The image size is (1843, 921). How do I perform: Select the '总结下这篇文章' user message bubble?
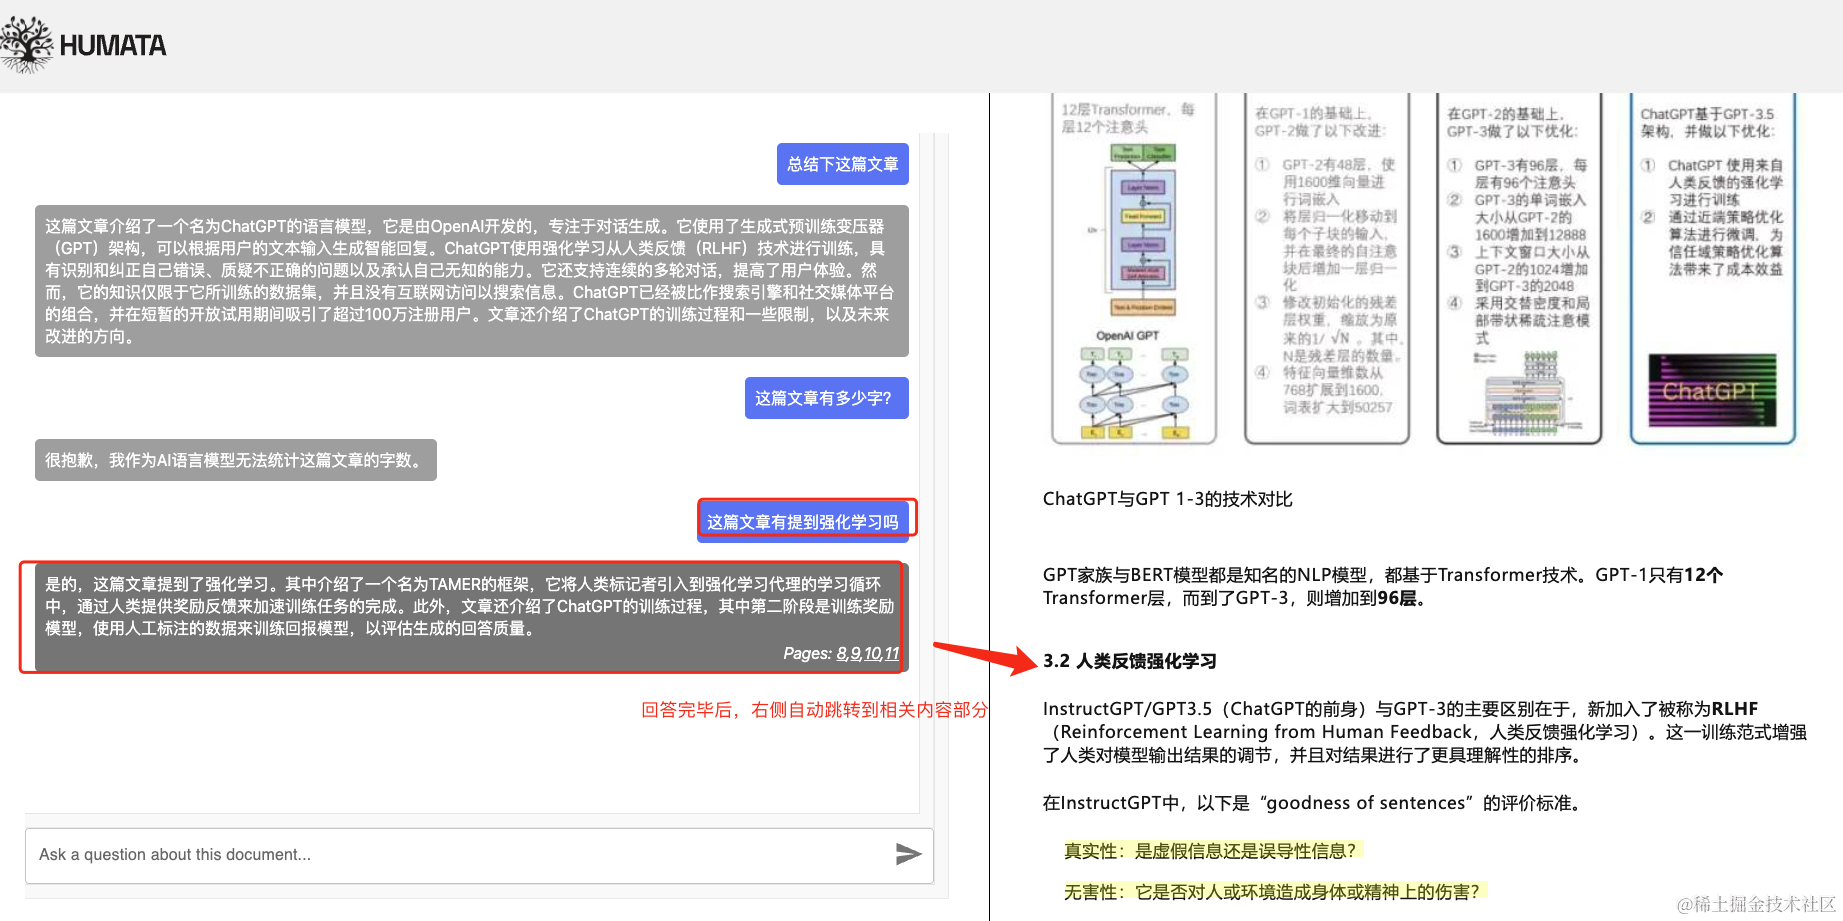coord(842,164)
